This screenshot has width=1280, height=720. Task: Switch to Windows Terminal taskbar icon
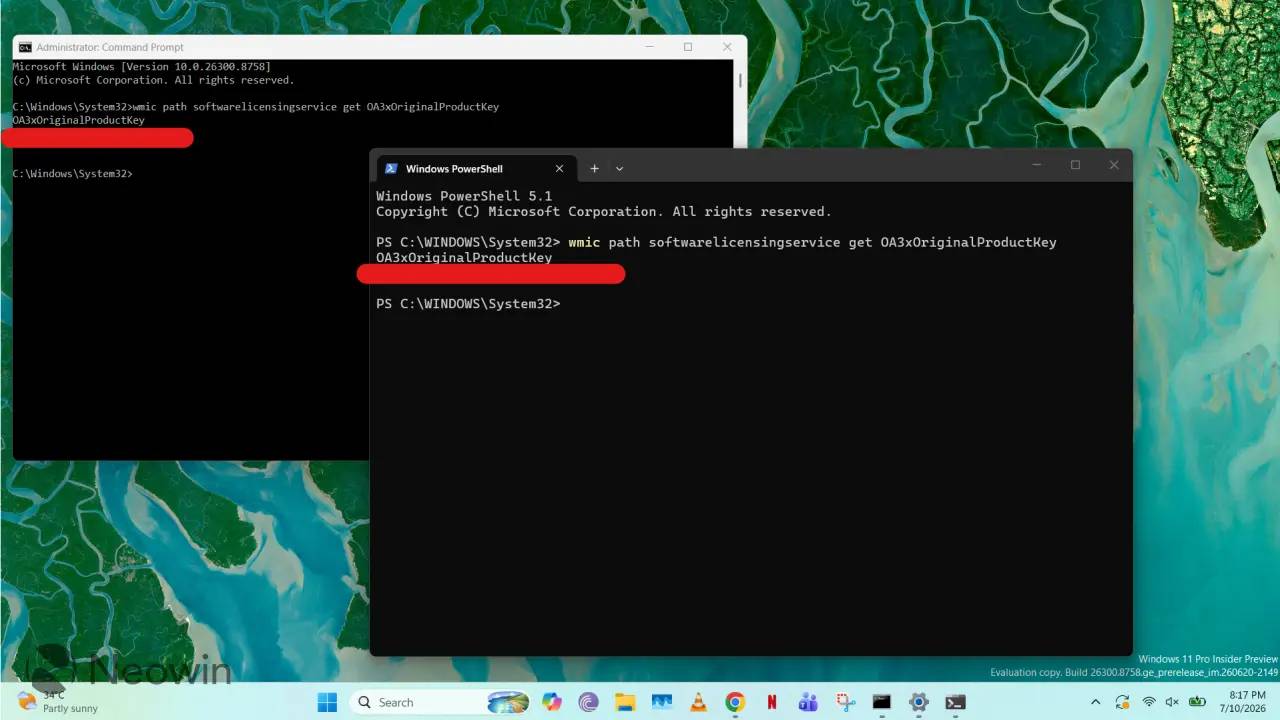[955, 702]
